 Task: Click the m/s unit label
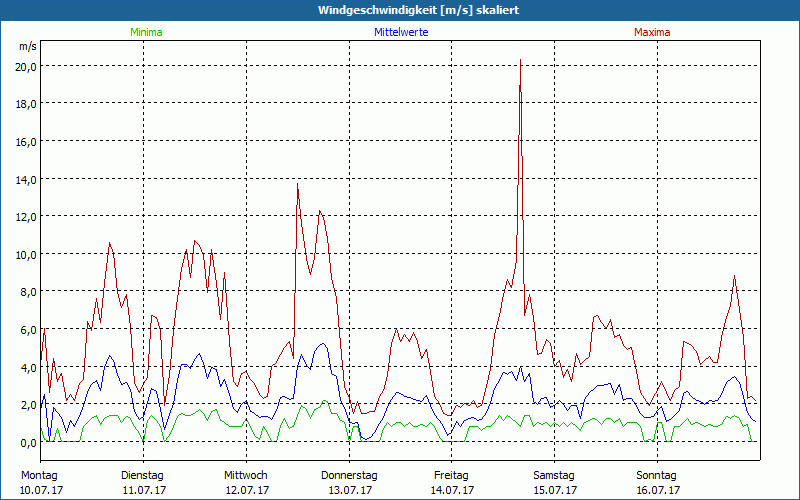(x=27, y=47)
